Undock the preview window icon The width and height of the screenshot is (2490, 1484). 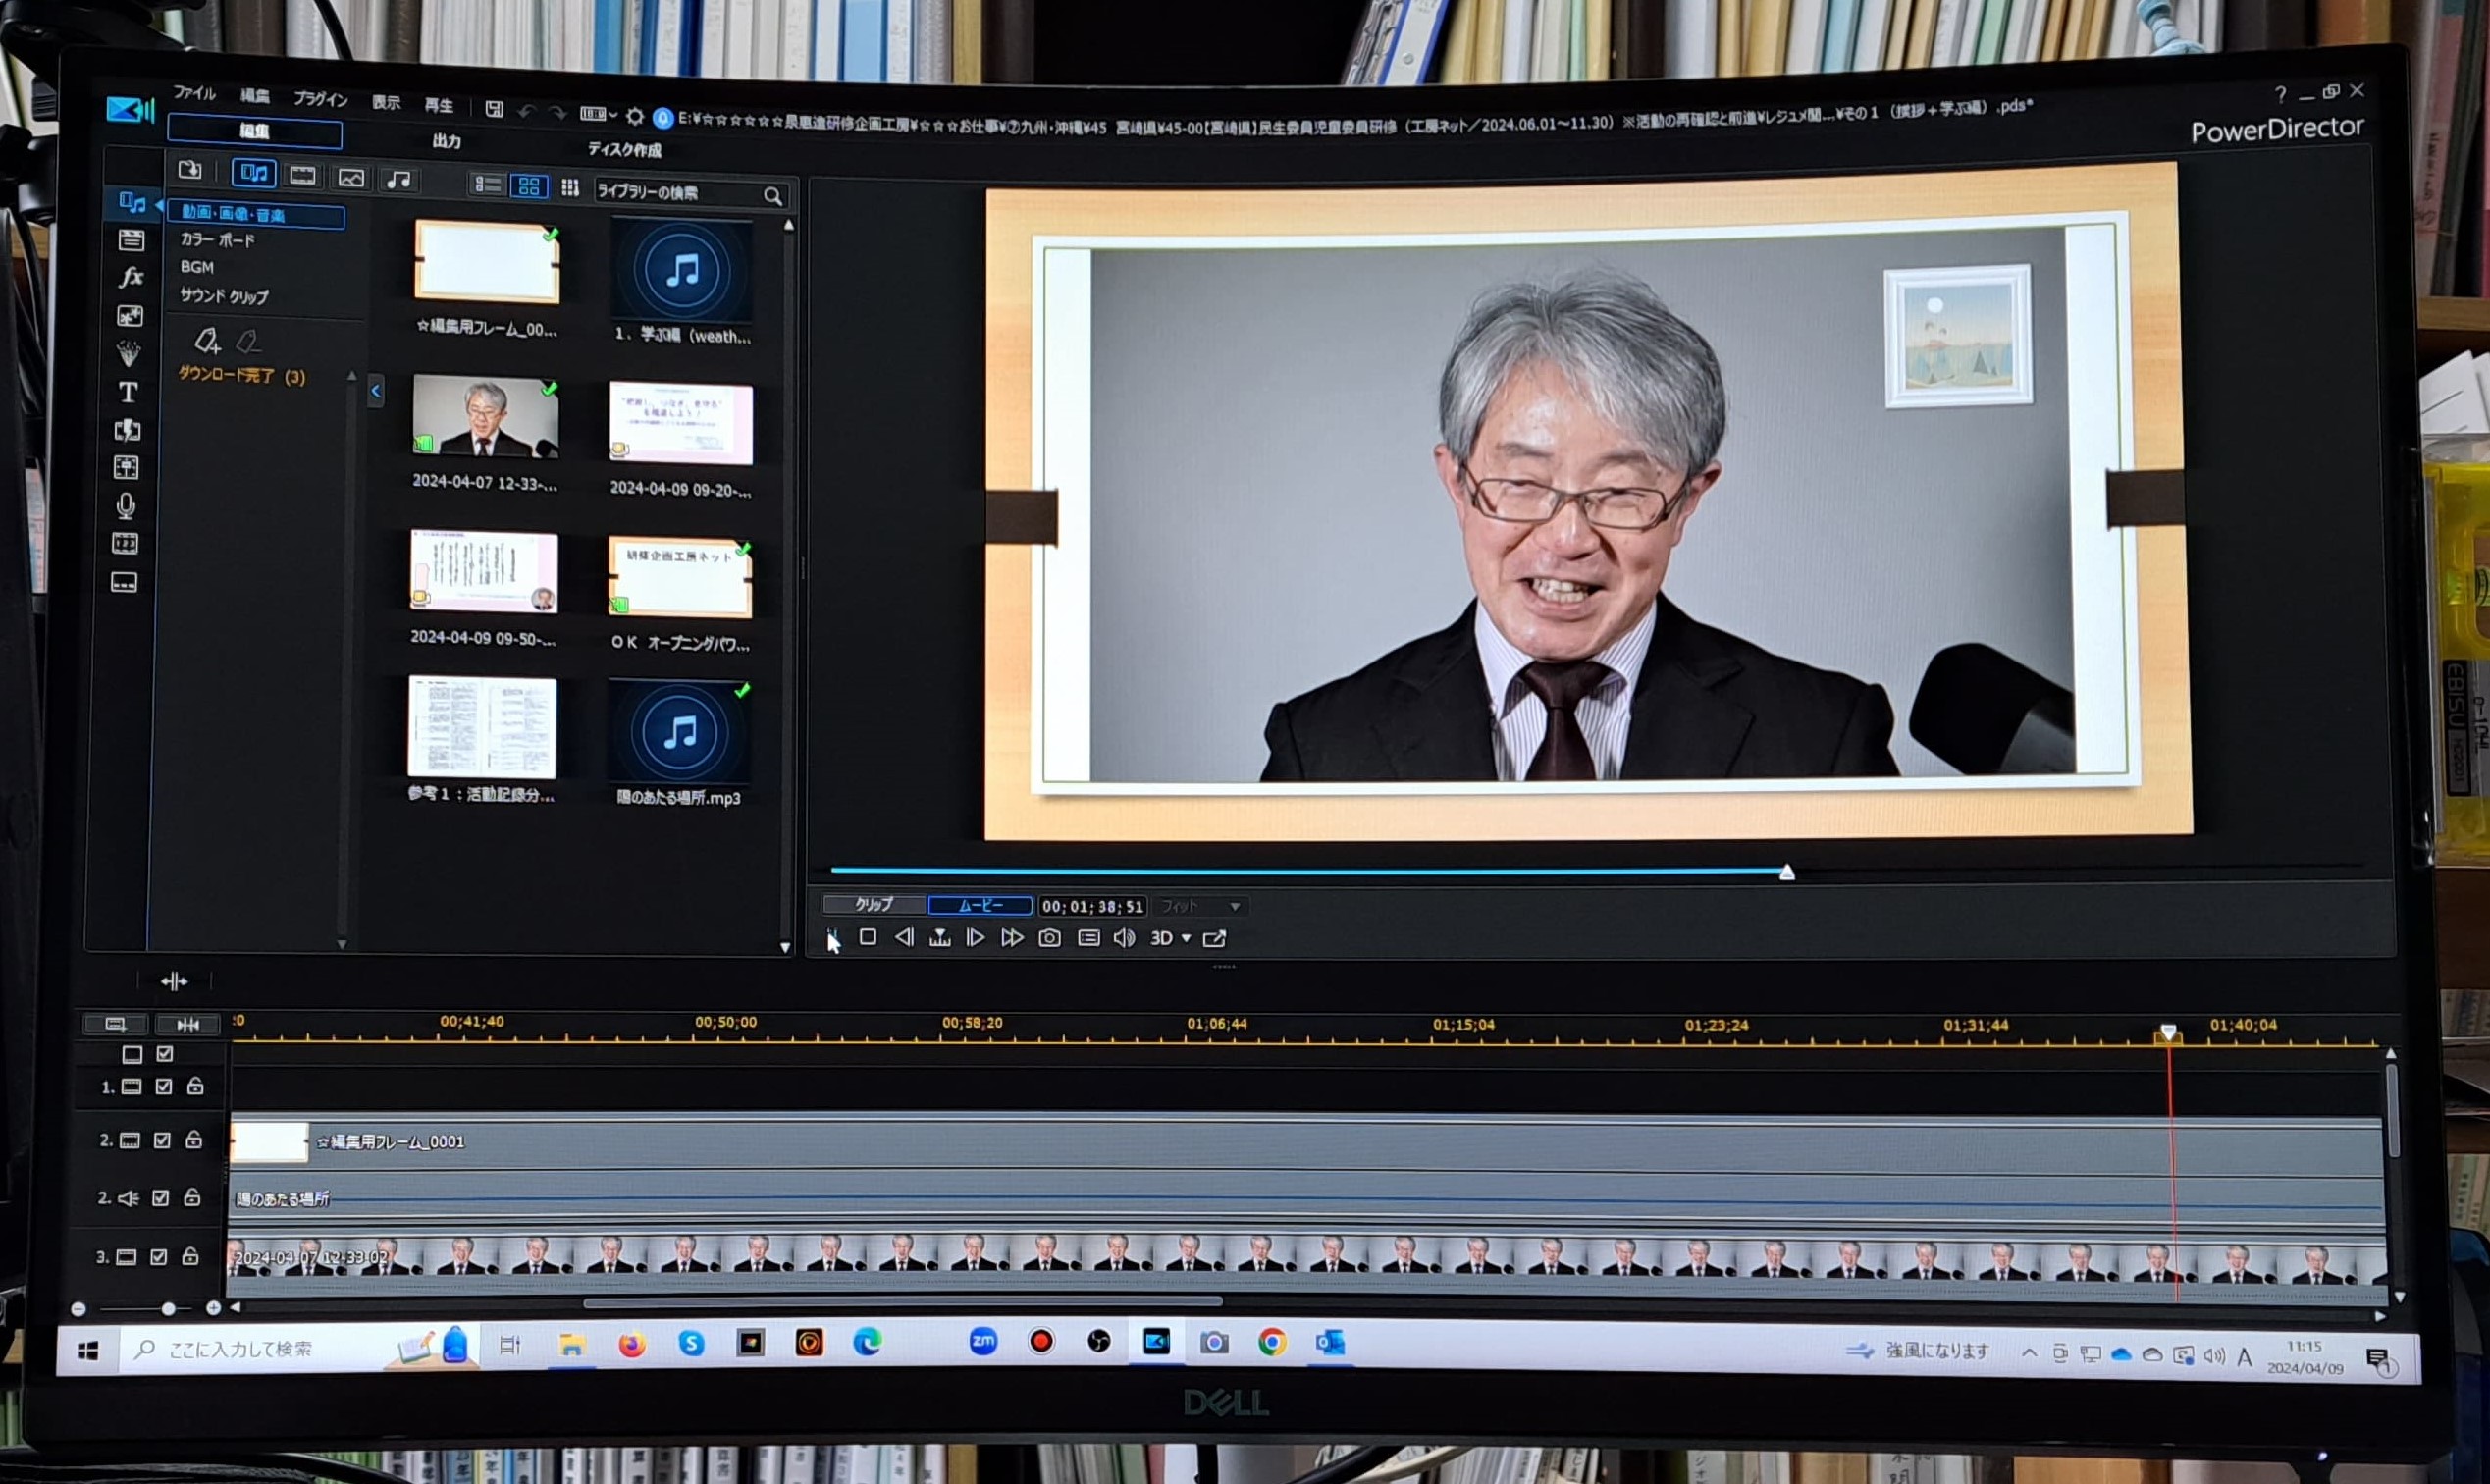click(1214, 938)
